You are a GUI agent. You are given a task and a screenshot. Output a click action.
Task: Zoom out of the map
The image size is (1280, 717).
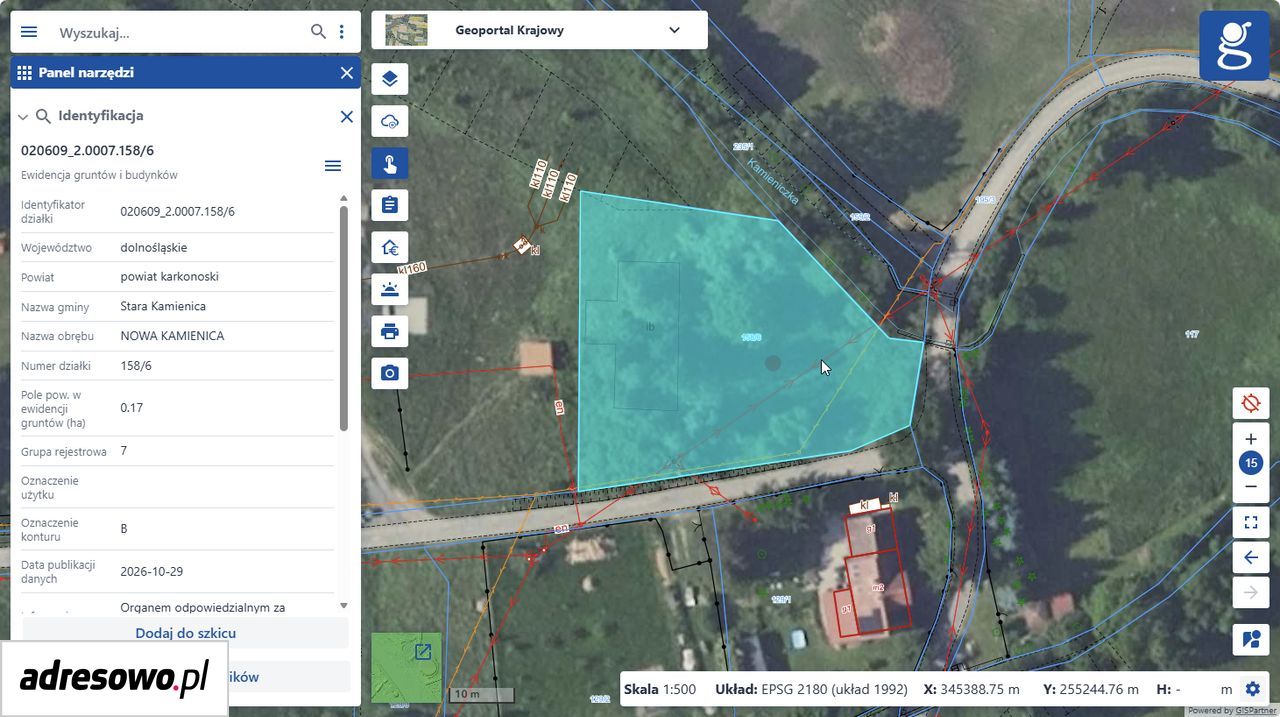1251,487
